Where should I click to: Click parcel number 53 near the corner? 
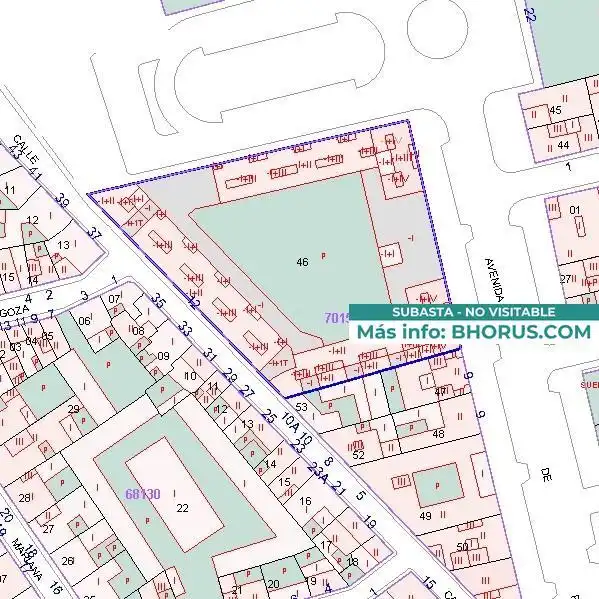click(x=301, y=407)
